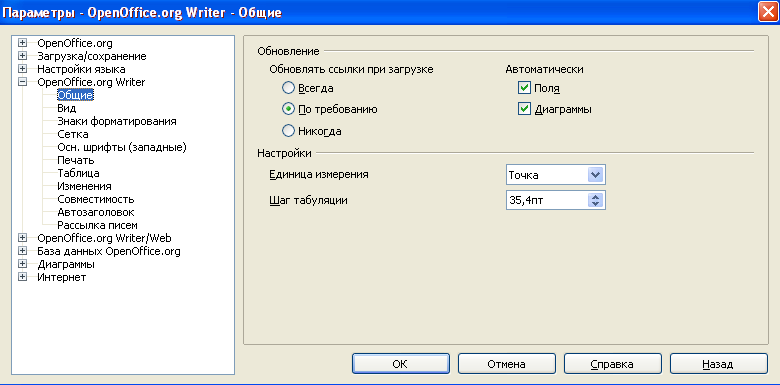Open the Таблица settings page
The height and width of the screenshot is (385, 780).
click(x=78, y=173)
